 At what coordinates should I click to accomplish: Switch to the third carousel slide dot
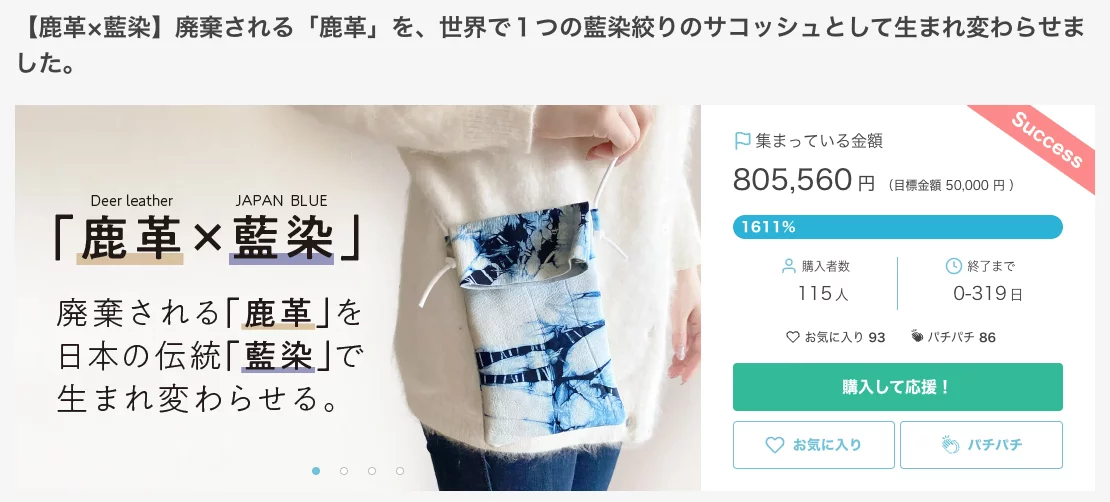[372, 471]
